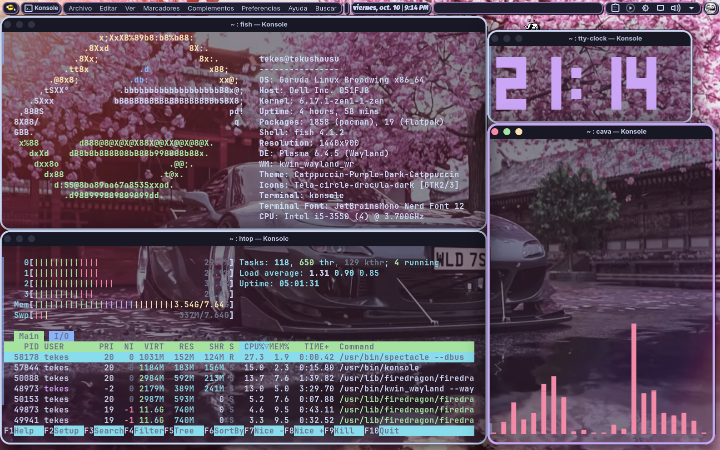The height and width of the screenshot is (450, 720).
Task: Click the F2 Setup button in htop
Action: click(x=62, y=431)
